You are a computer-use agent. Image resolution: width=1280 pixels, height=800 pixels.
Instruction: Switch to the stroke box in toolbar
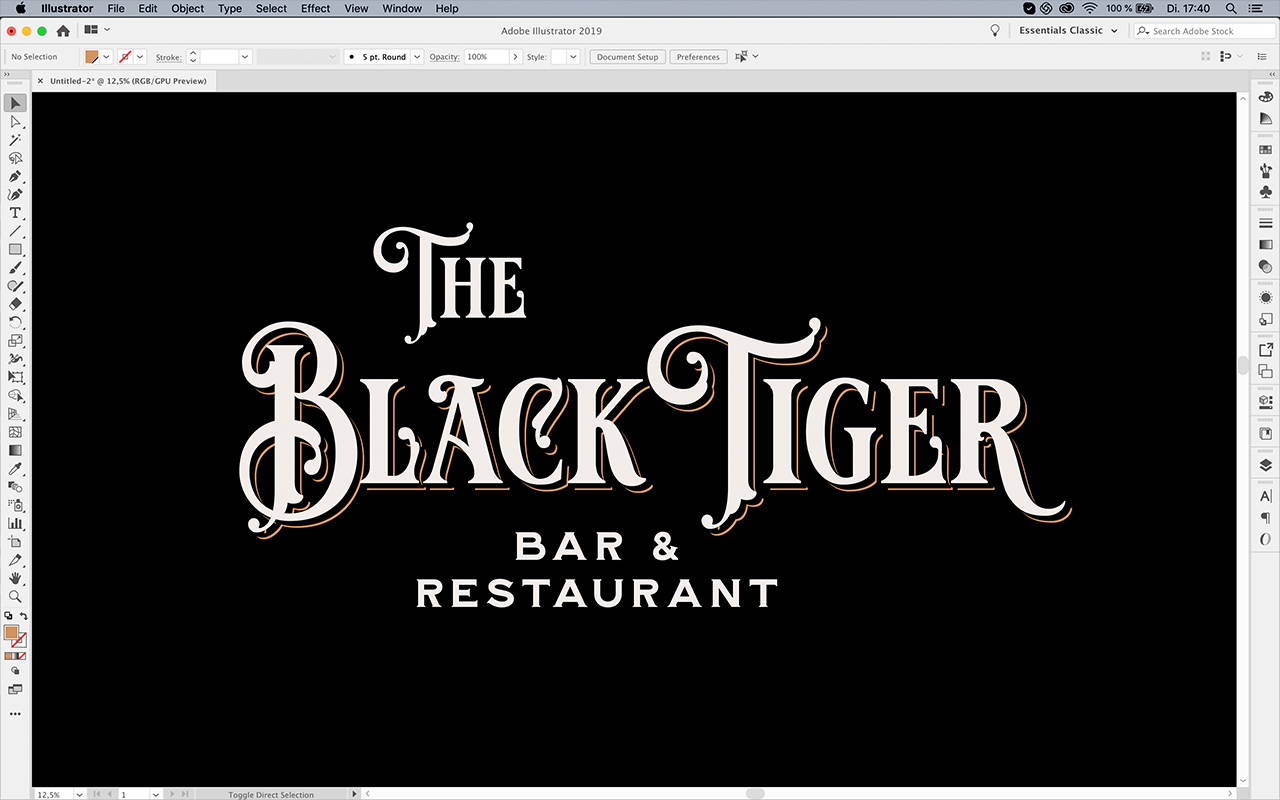click(20, 640)
